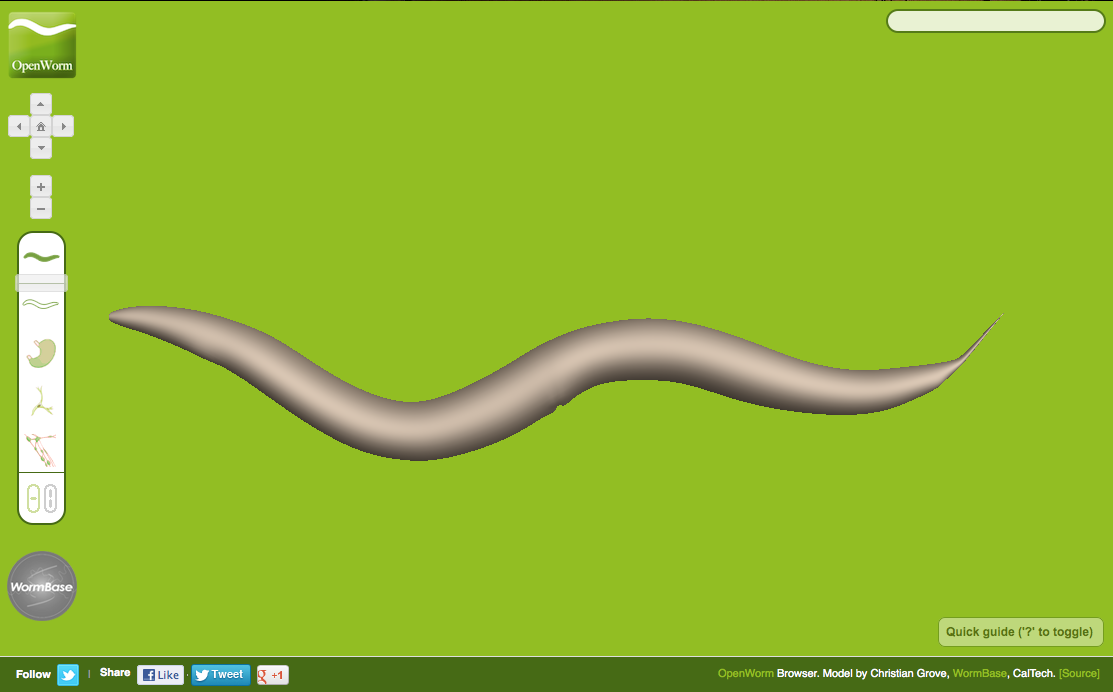Open the digestive system layer

(41, 351)
